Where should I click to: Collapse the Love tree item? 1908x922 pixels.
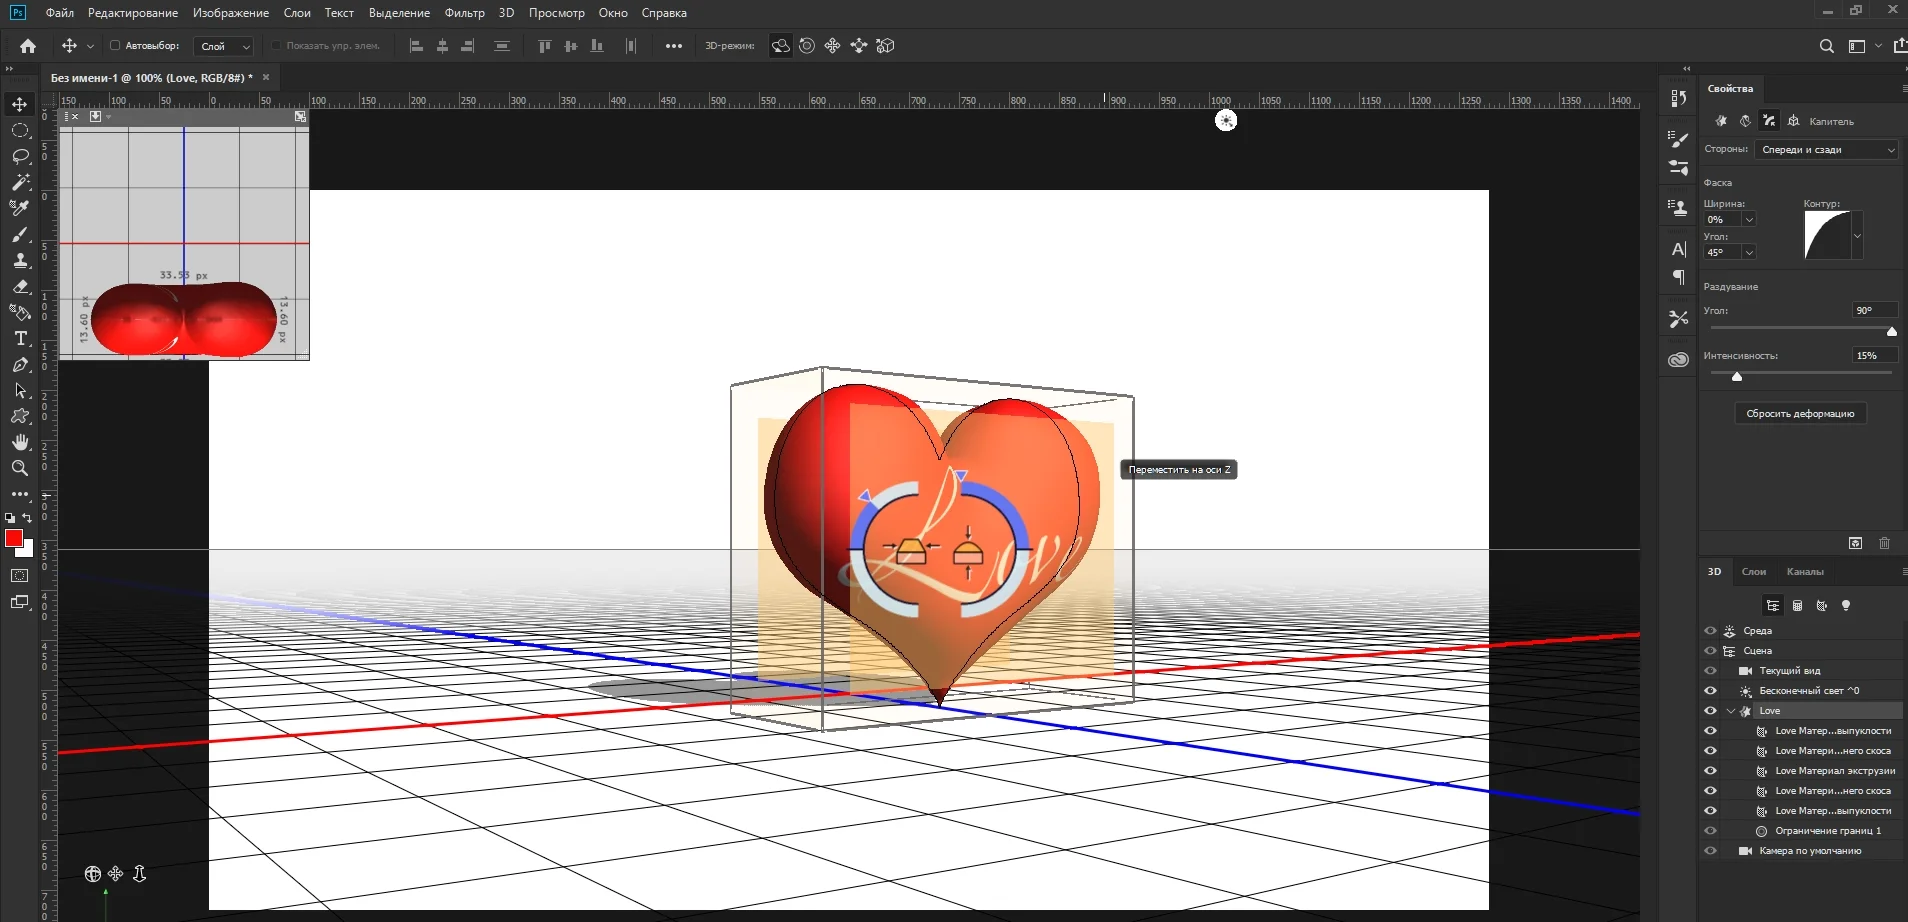[x=1731, y=711]
